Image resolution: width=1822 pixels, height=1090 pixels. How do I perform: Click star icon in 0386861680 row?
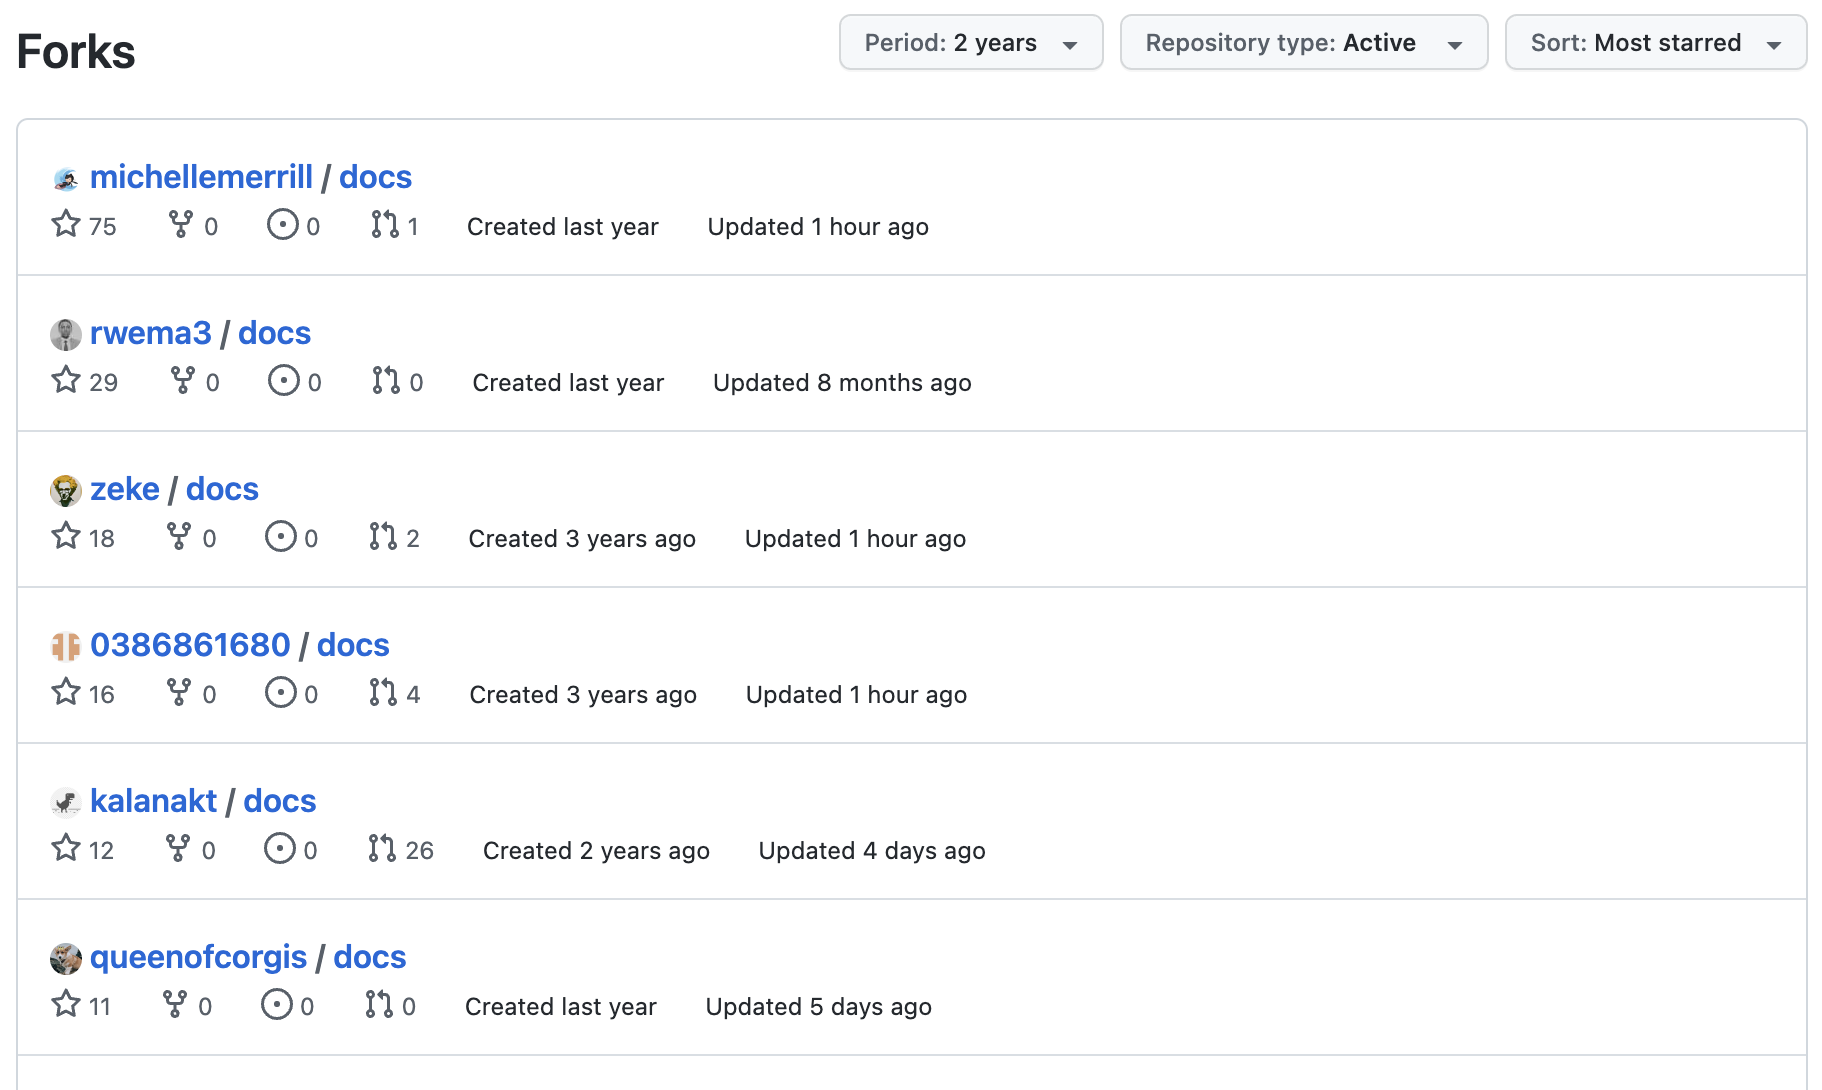coord(66,692)
